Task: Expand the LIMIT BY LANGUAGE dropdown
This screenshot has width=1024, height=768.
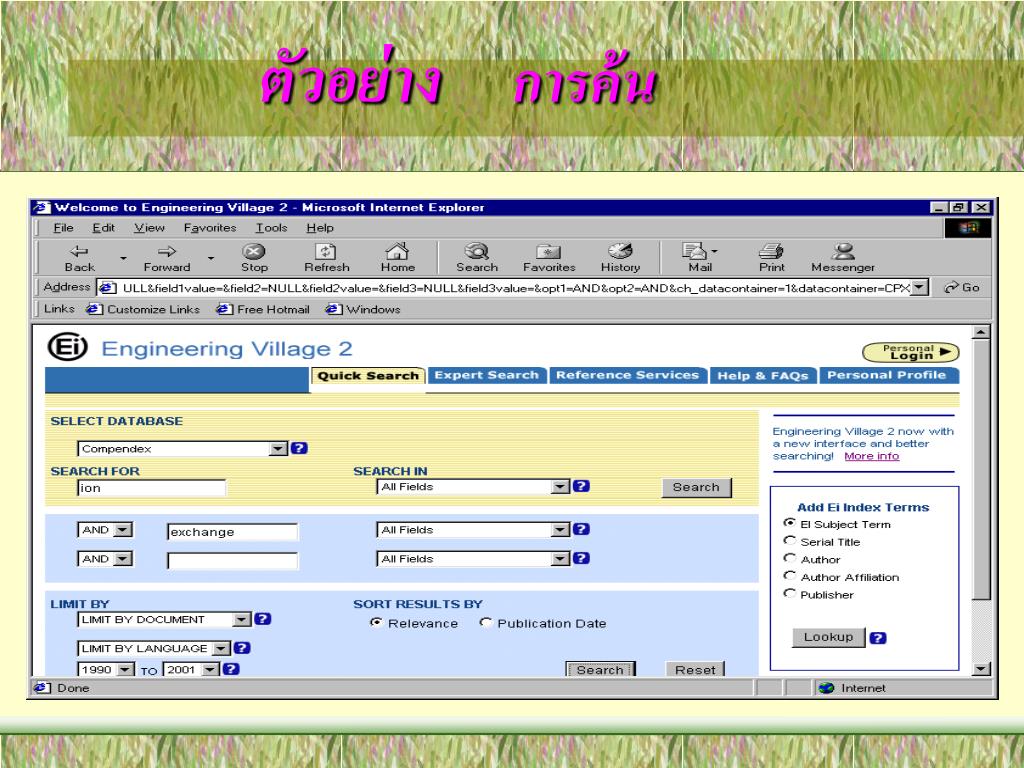Action: [222, 648]
